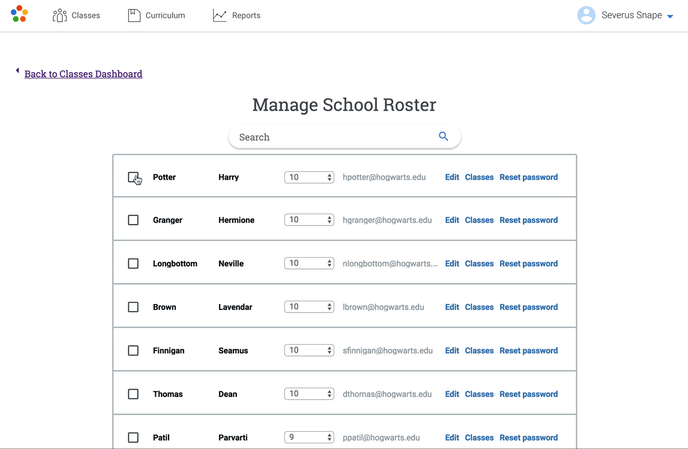The image size is (688, 449).
Task: Open Classes for Harry Potter
Action: pos(479,177)
